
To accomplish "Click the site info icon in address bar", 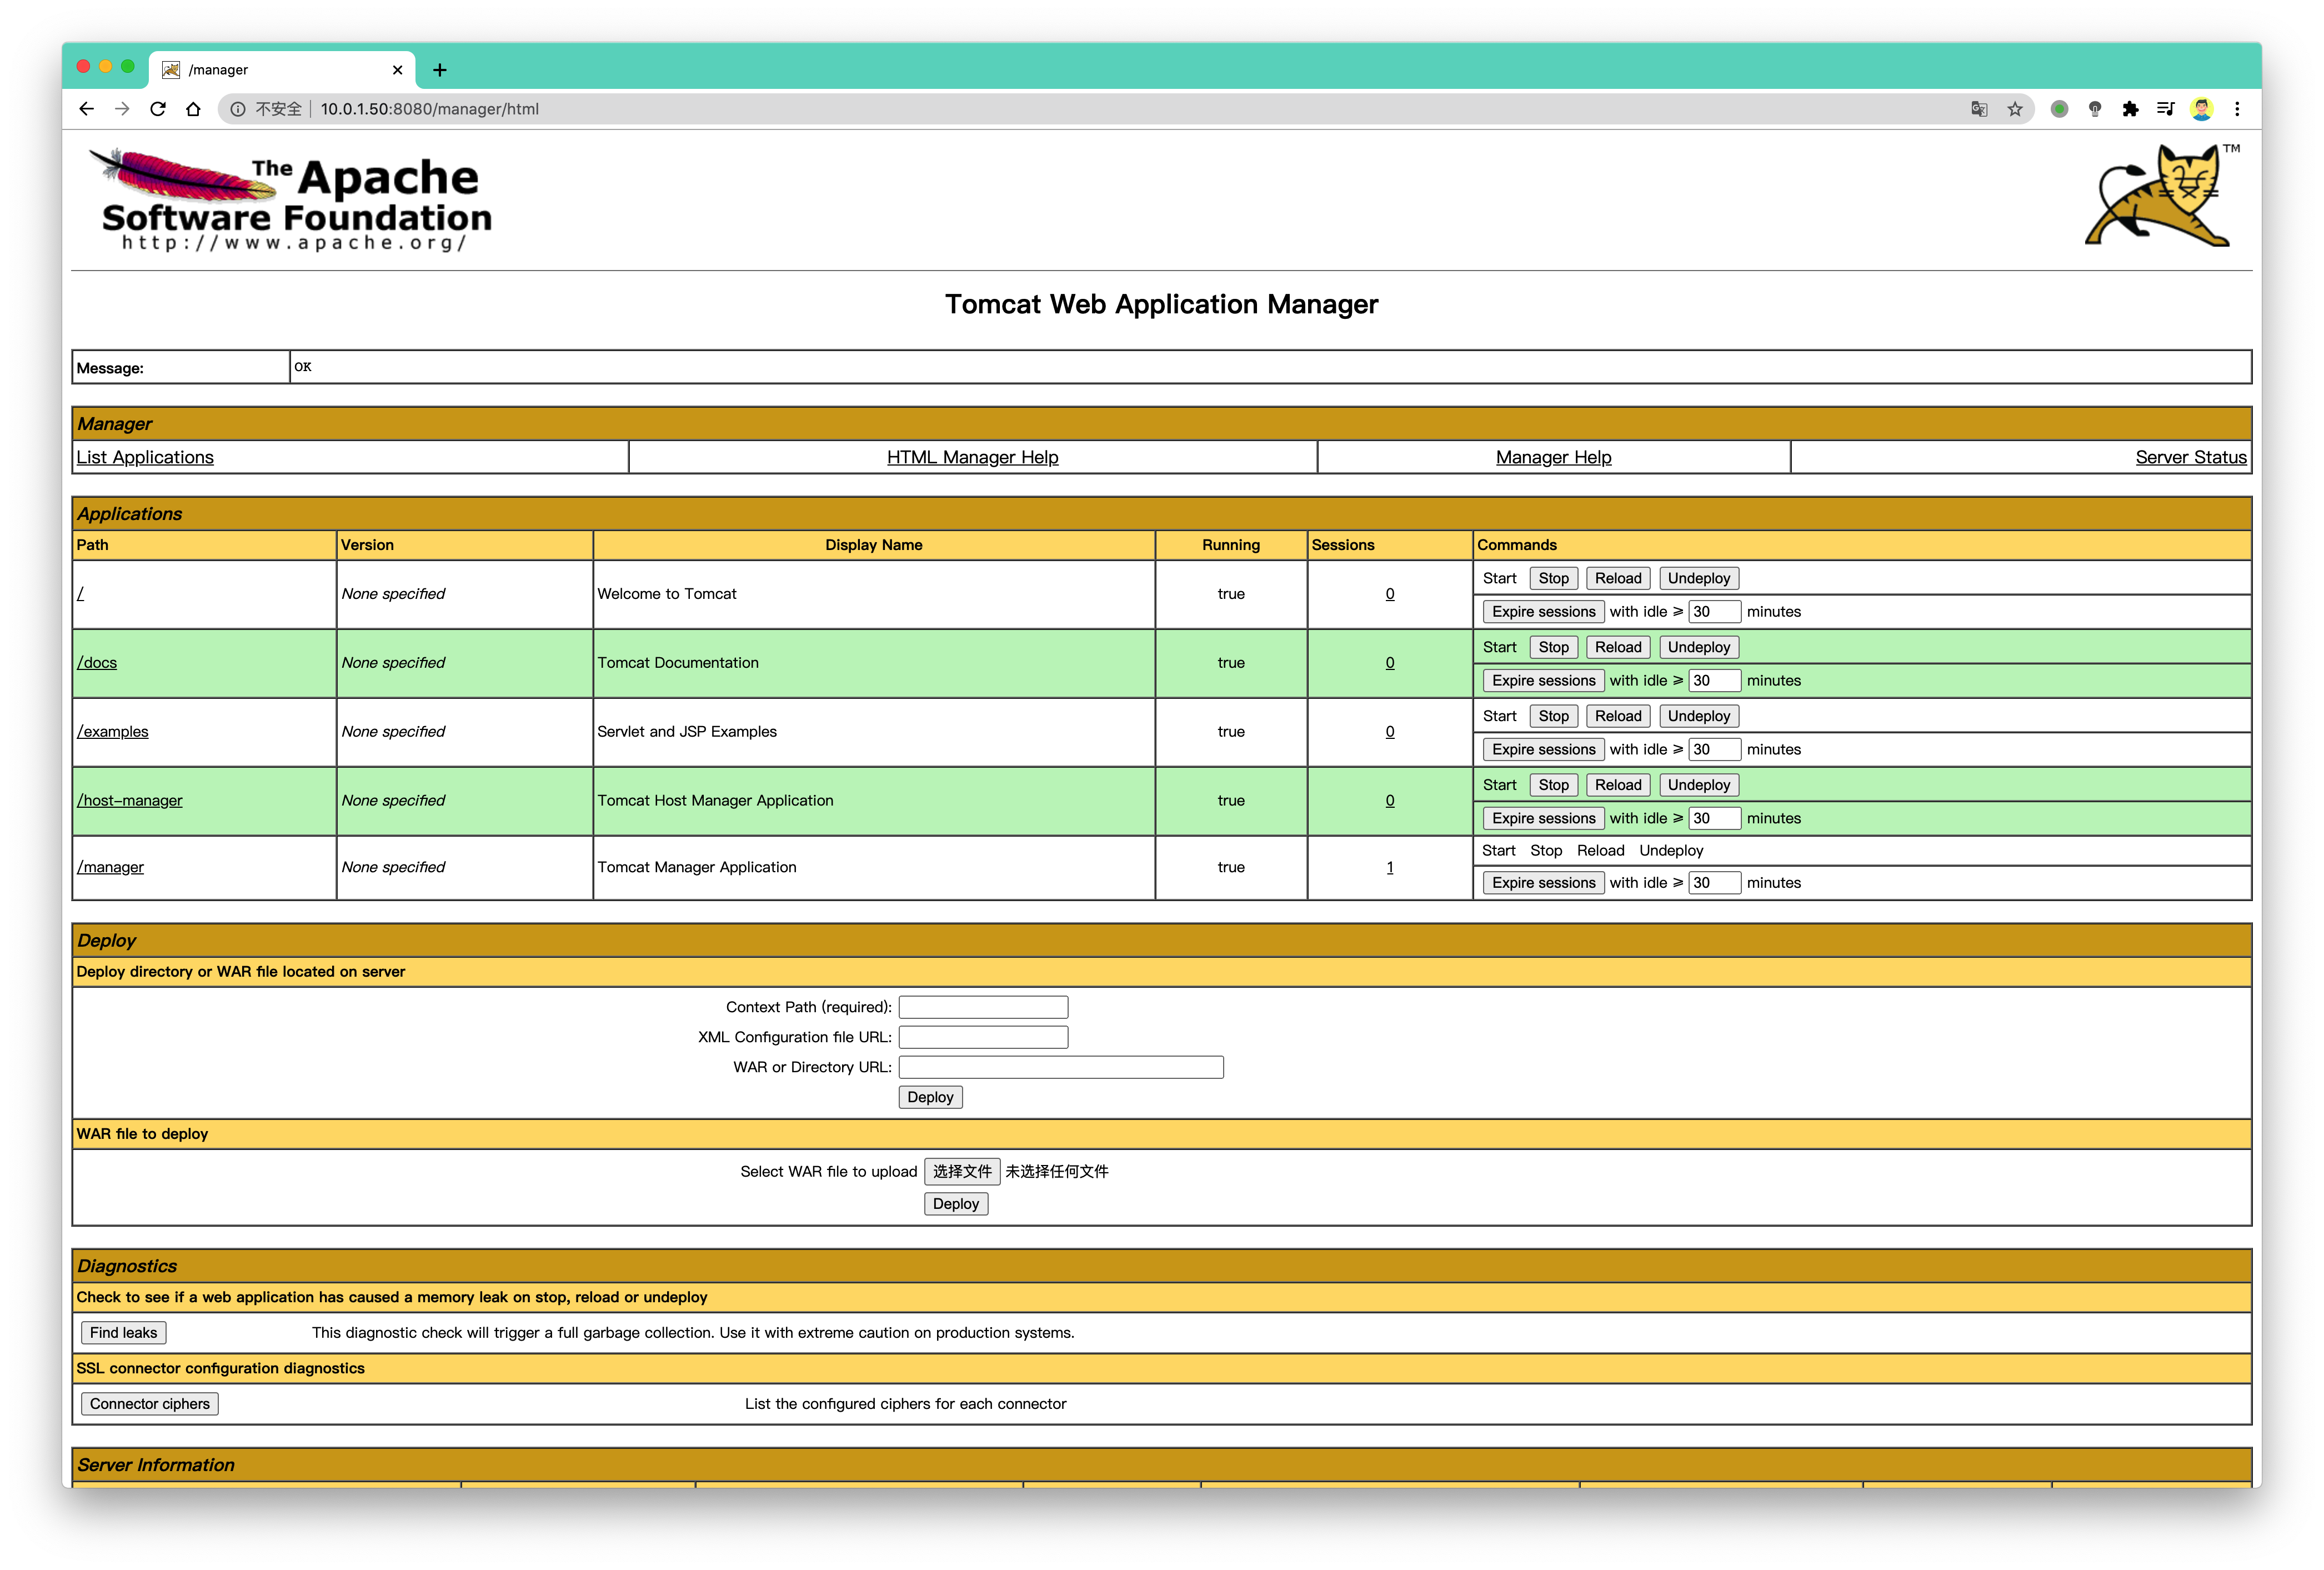I will 238,109.
